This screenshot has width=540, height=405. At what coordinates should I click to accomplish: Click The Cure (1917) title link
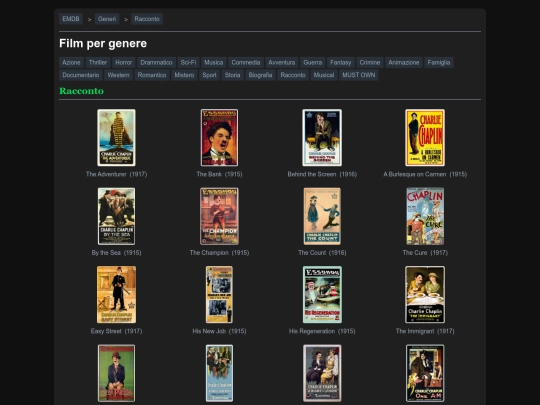(x=425, y=253)
